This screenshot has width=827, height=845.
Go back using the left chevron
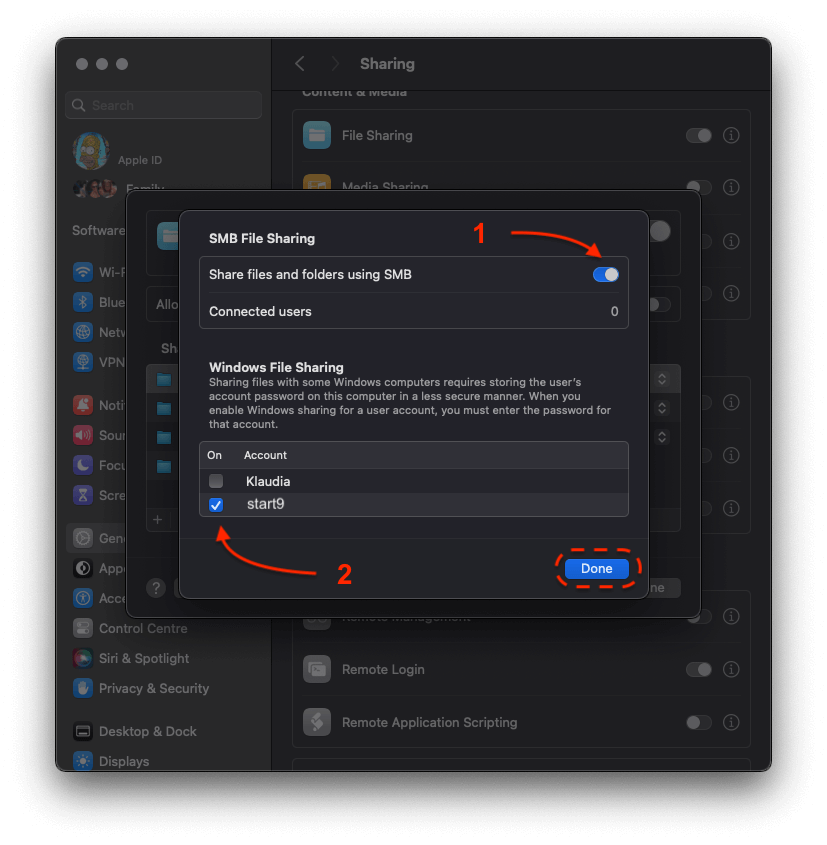299,64
